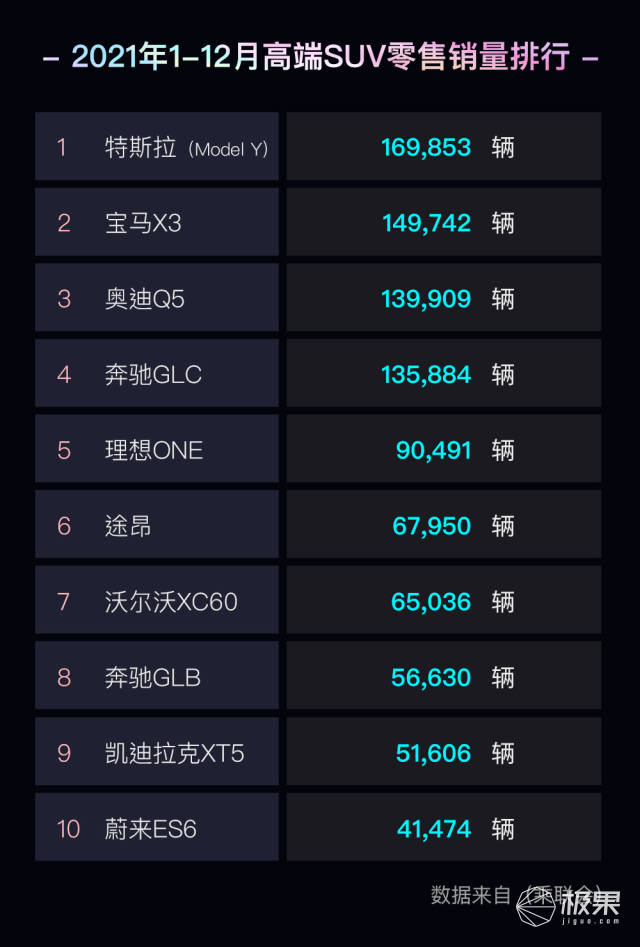Viewport: 640px width, 947px height.
Task: Select the 奥迪Q5 row label
Action: coord(144,299)
